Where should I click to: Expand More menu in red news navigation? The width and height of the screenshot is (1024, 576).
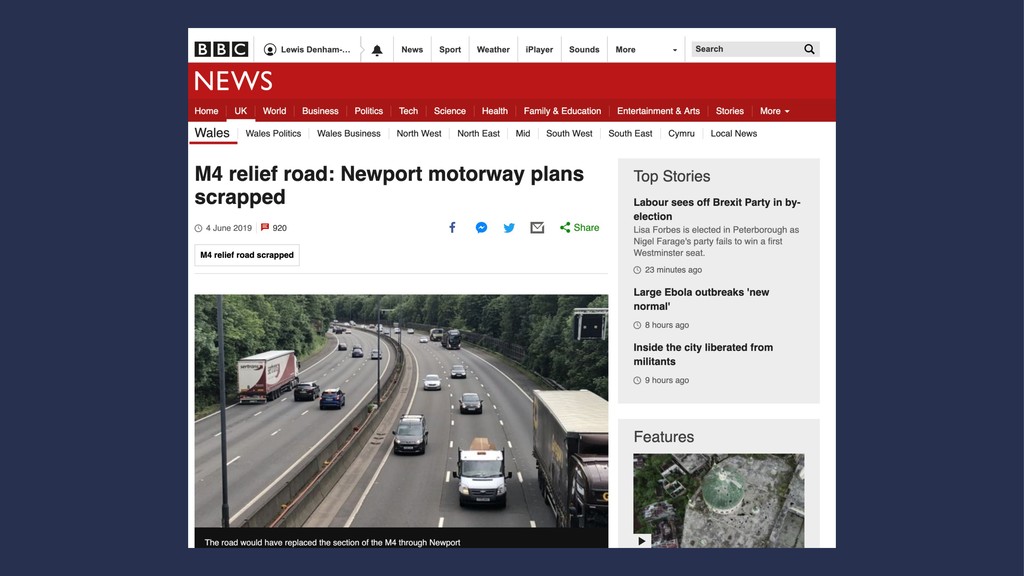775,111
